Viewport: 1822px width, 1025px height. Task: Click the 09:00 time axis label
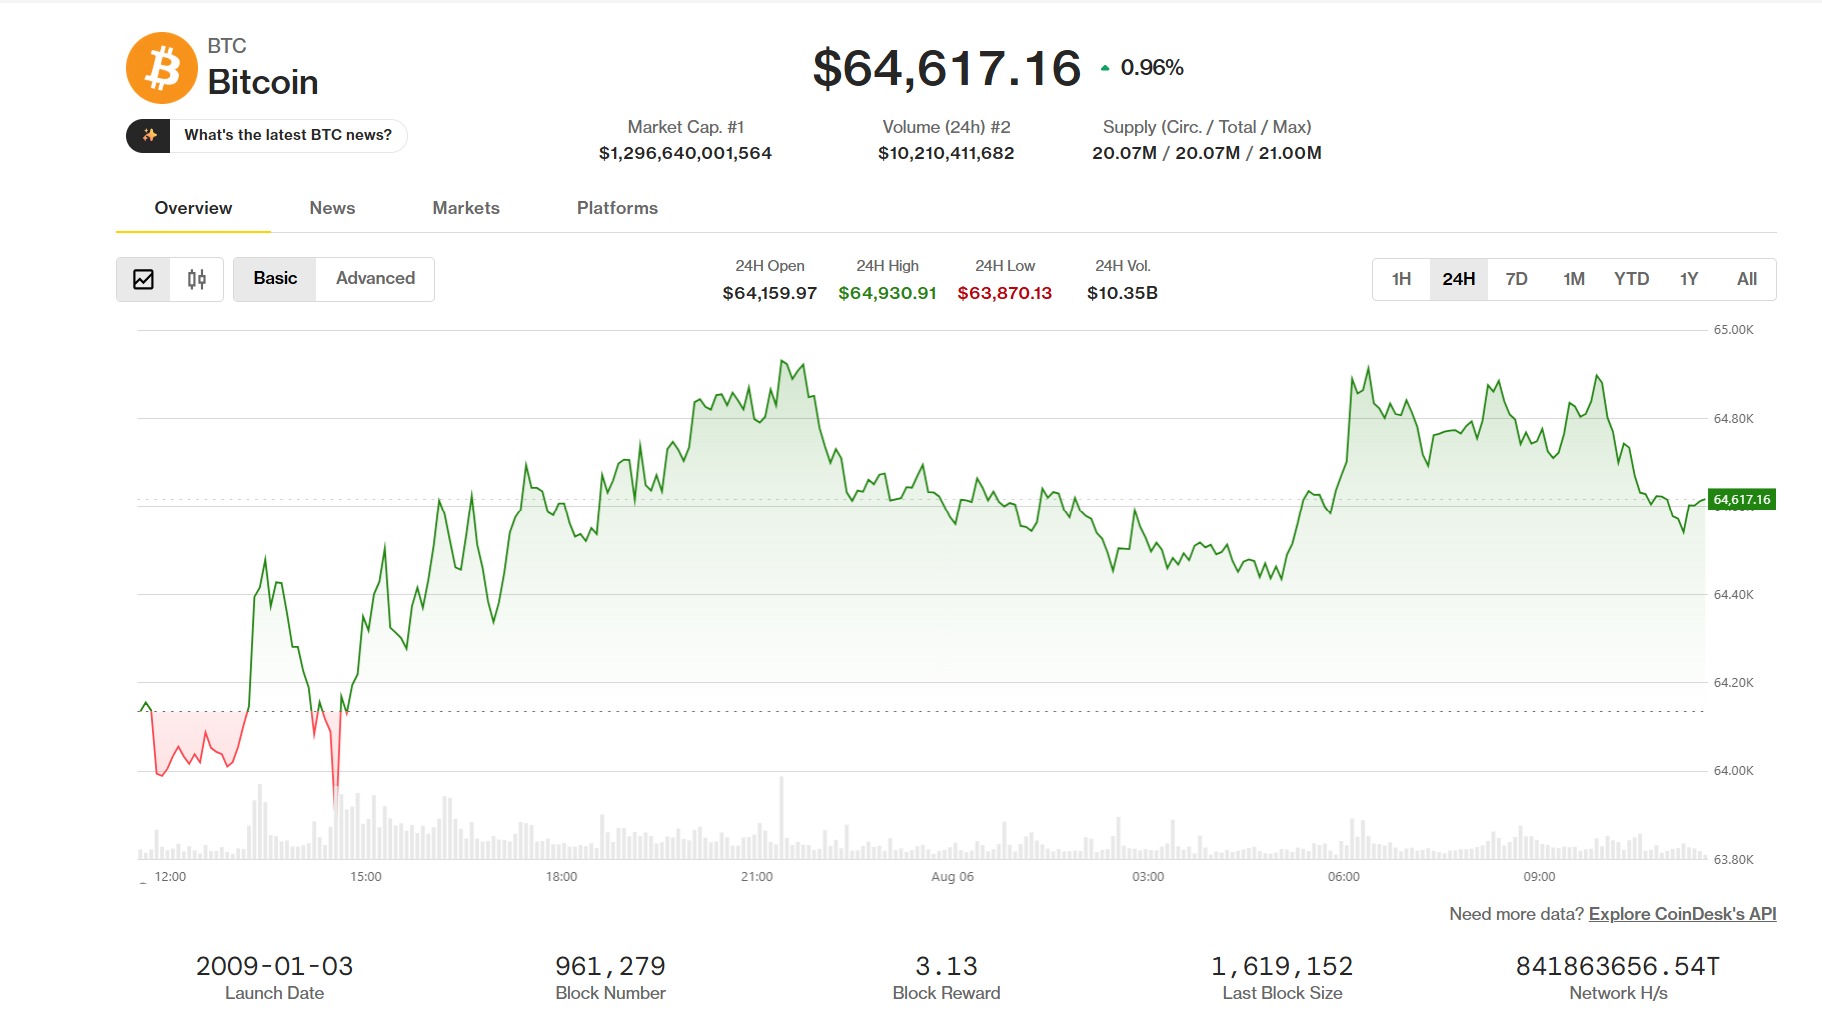tap(1539, 877)
